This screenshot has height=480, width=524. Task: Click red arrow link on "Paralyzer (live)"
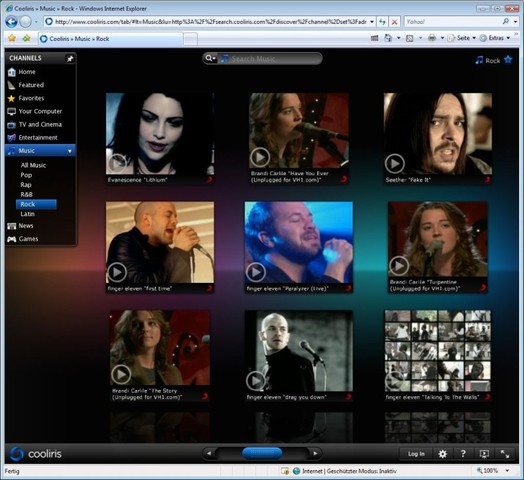[348, 288]
